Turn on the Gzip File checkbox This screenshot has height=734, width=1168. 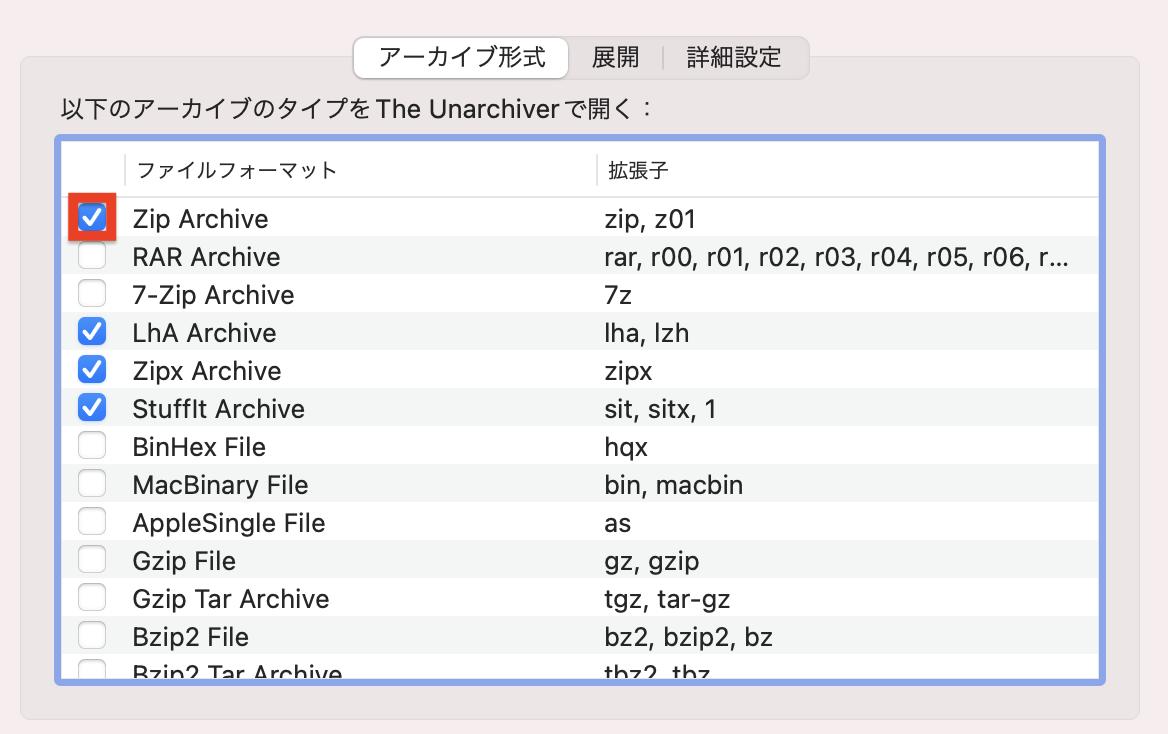click(92, 560)
